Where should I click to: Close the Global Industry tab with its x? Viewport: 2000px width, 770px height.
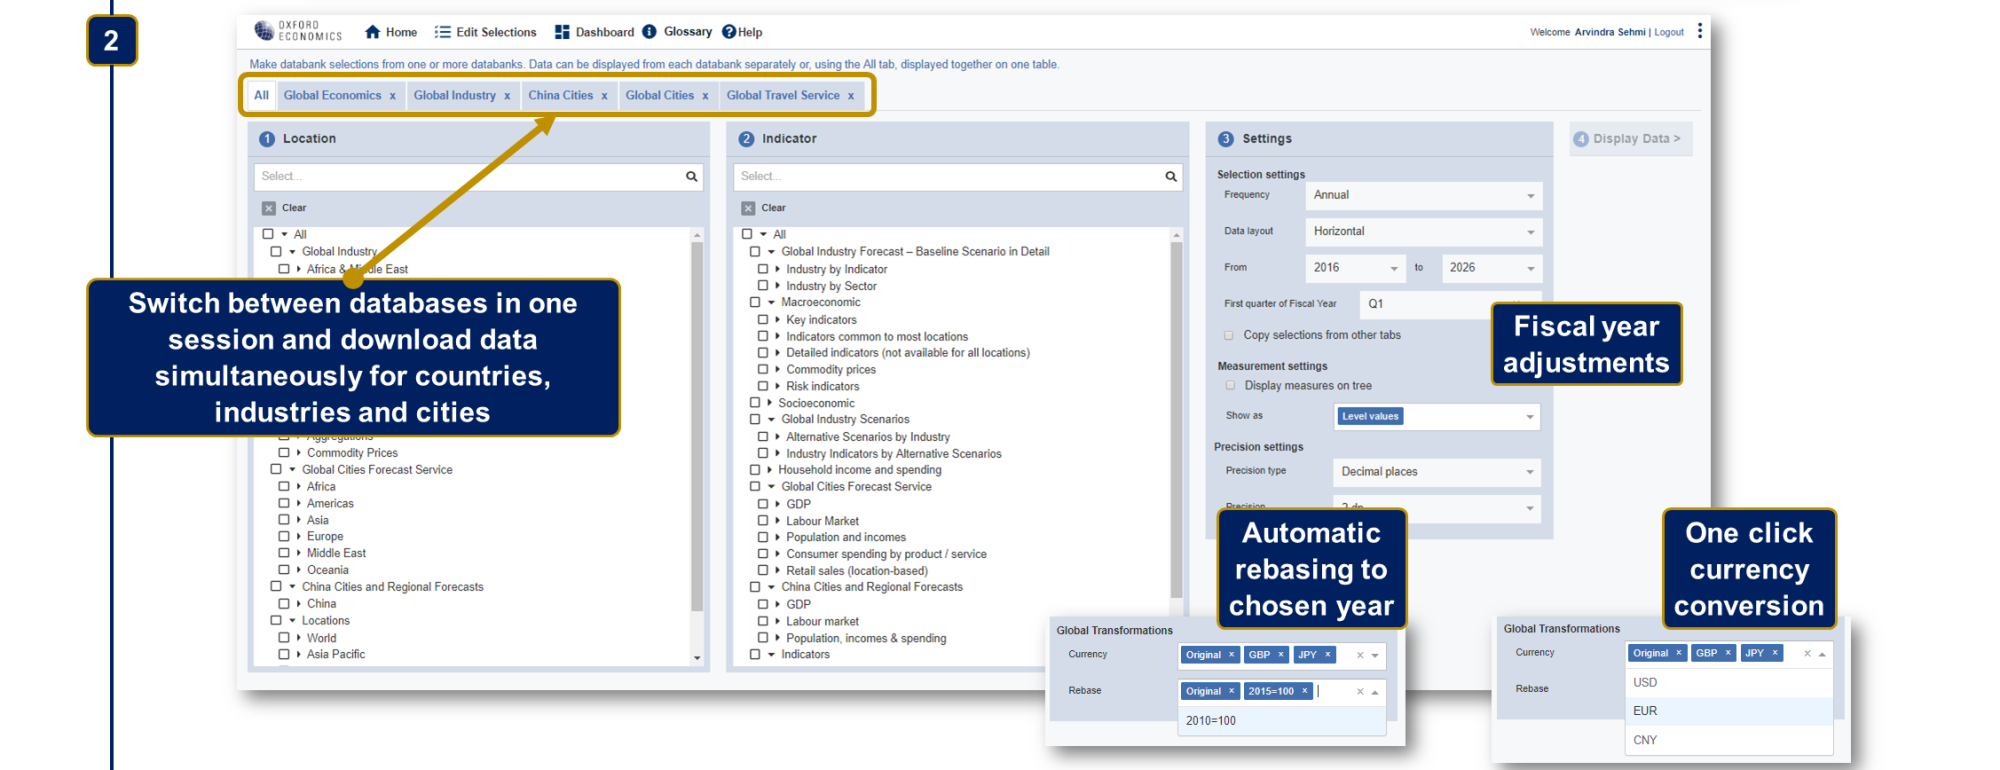[507, 96]
